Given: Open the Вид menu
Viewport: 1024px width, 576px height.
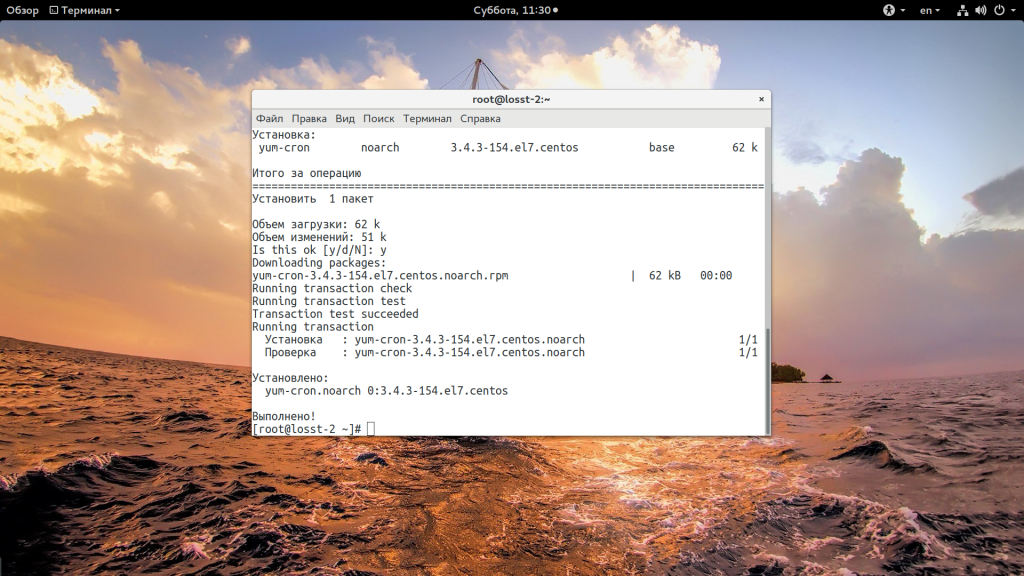Looking at the screenshot, I should (345, 118).
